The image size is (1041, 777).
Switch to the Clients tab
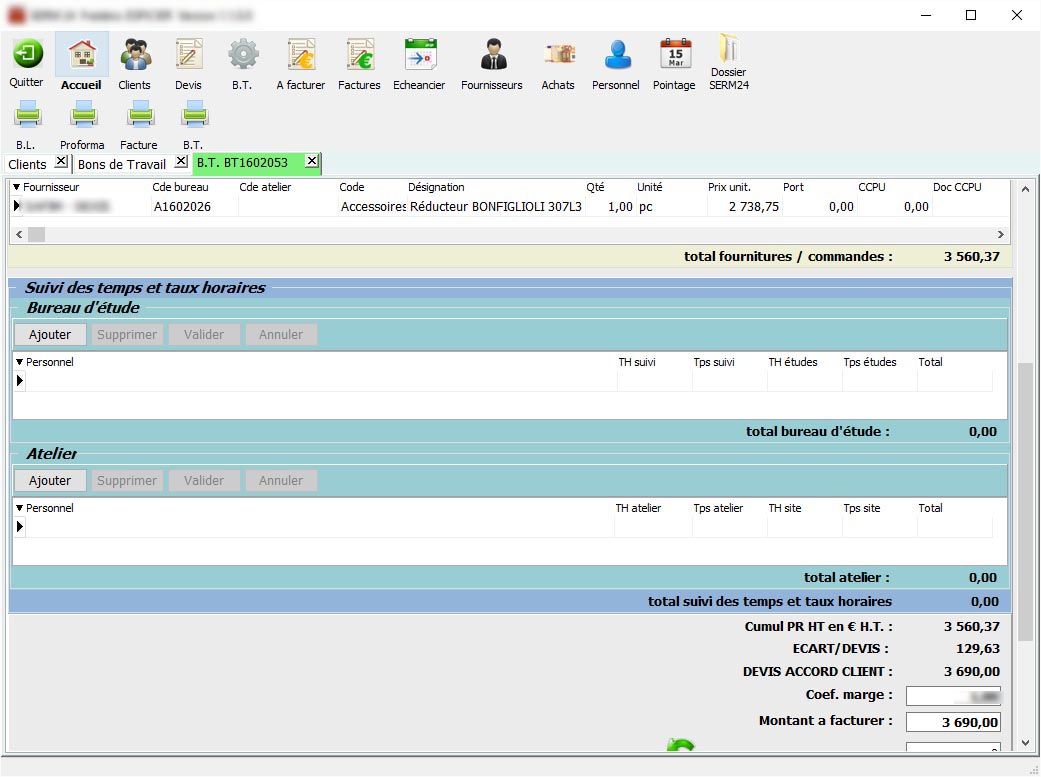pos(27,164)
